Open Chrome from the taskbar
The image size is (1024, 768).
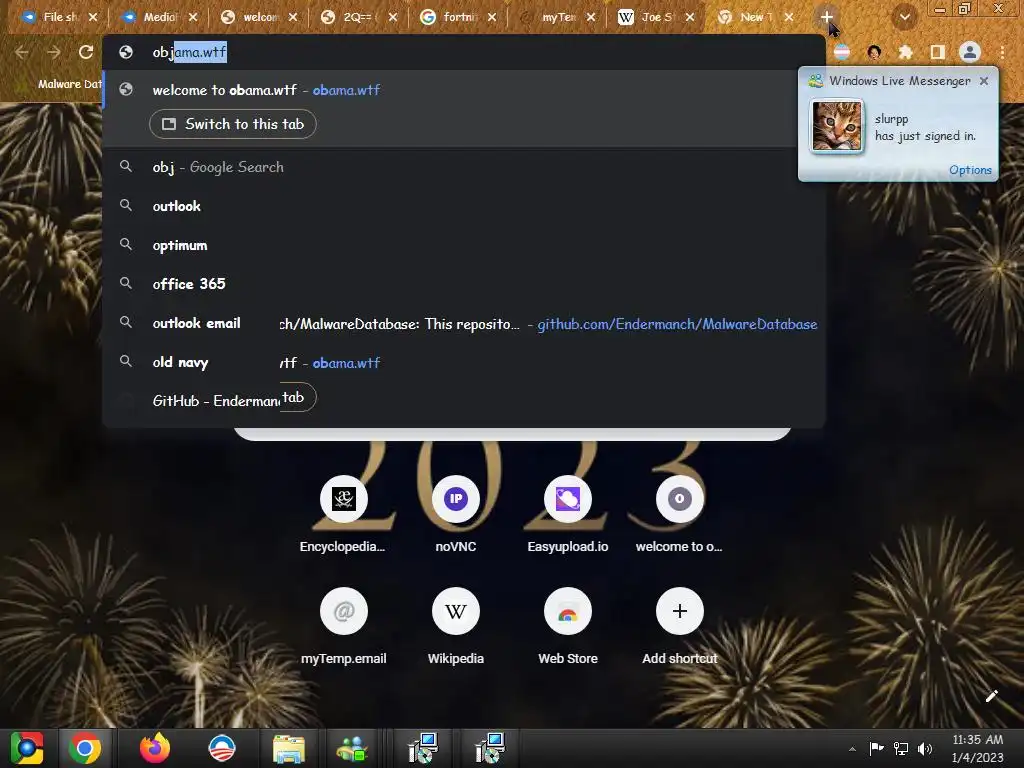click(85, 748)
